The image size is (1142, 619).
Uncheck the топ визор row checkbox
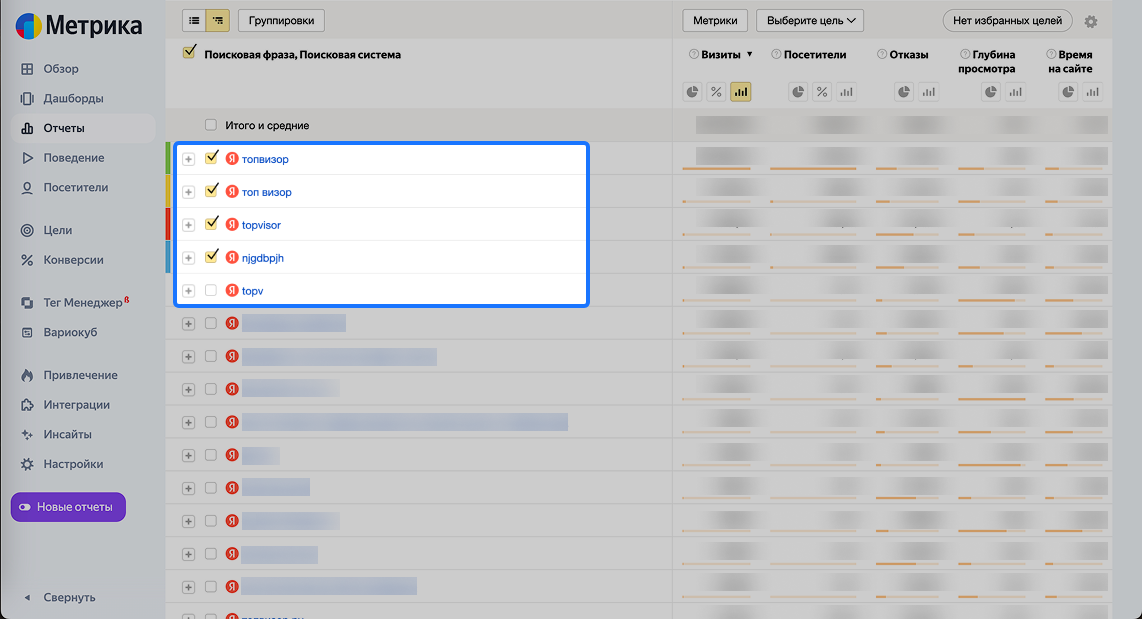[211, 190]
